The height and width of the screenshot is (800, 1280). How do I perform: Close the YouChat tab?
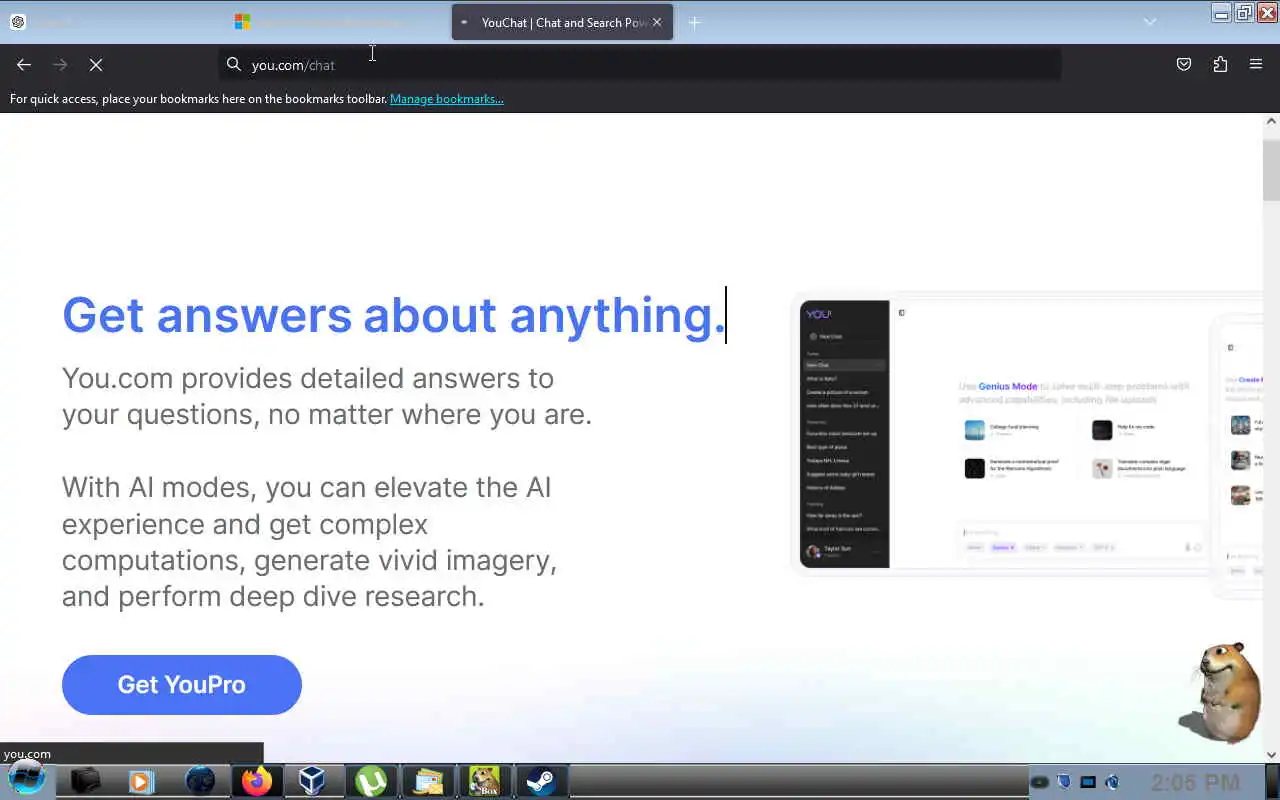[x=657, y=22]
